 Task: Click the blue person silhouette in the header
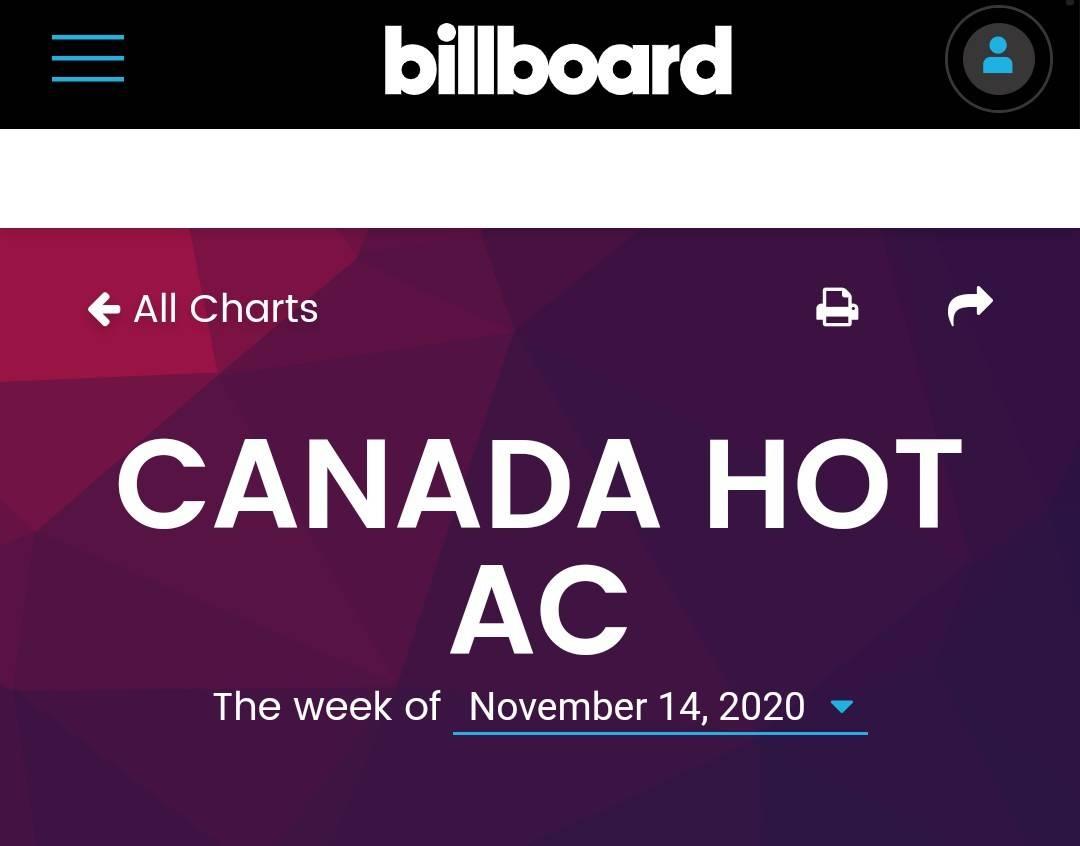997,56
